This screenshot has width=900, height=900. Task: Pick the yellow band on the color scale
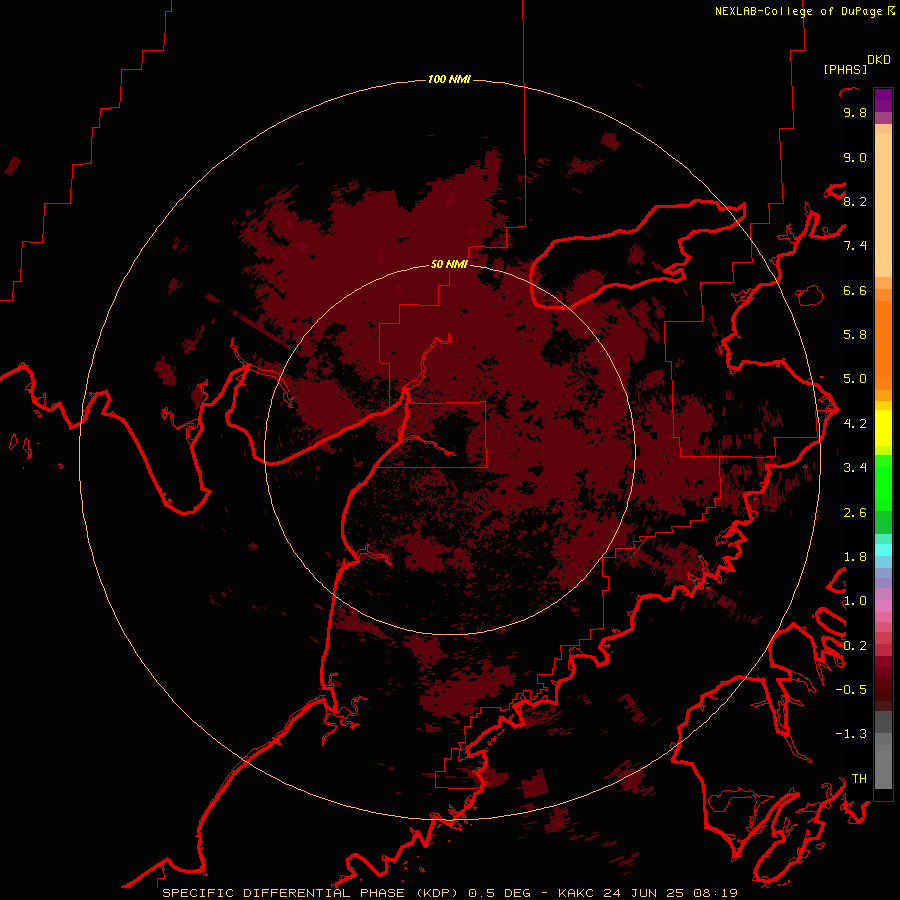(x=883, y=428)
